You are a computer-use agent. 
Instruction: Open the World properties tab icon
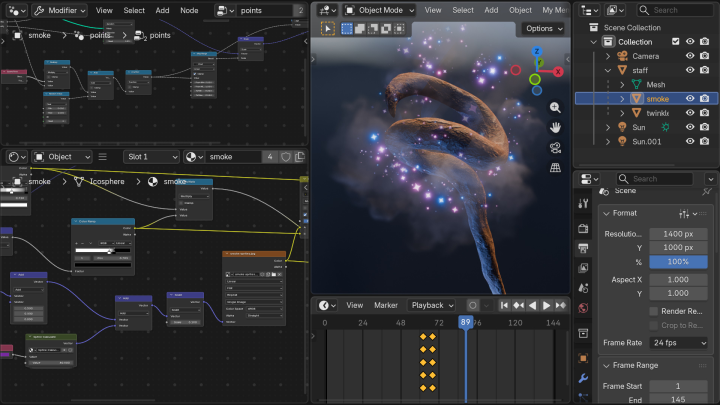[584, 308]
